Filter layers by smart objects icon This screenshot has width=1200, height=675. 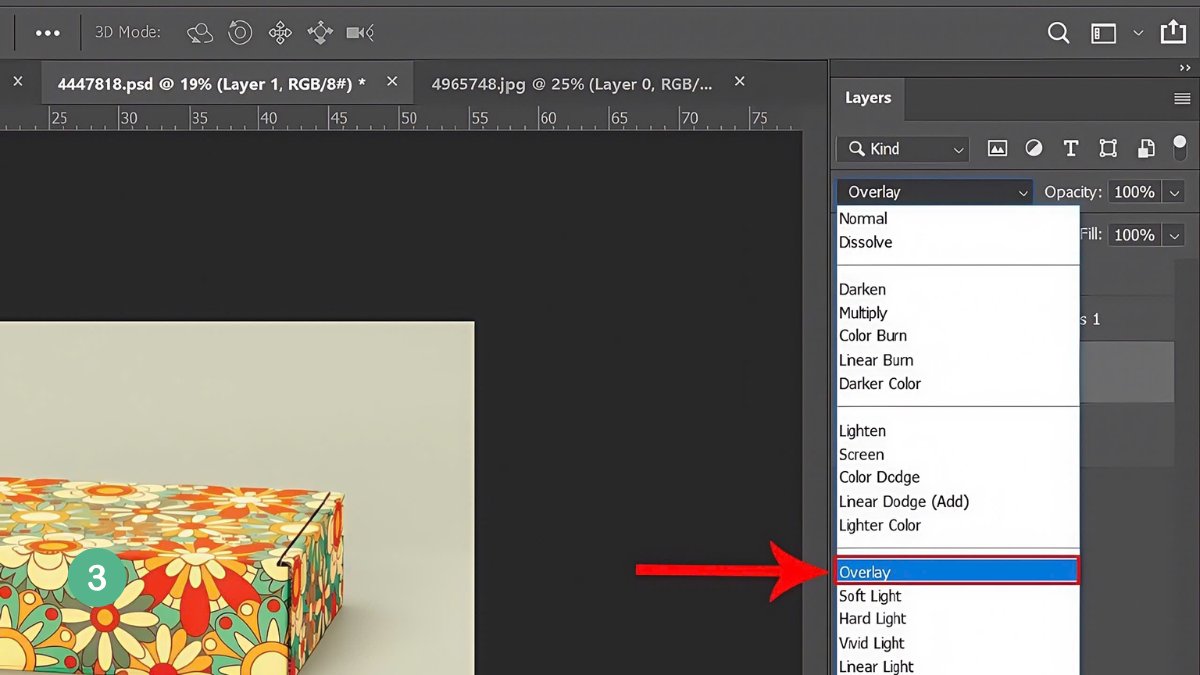click(1145, 148)
